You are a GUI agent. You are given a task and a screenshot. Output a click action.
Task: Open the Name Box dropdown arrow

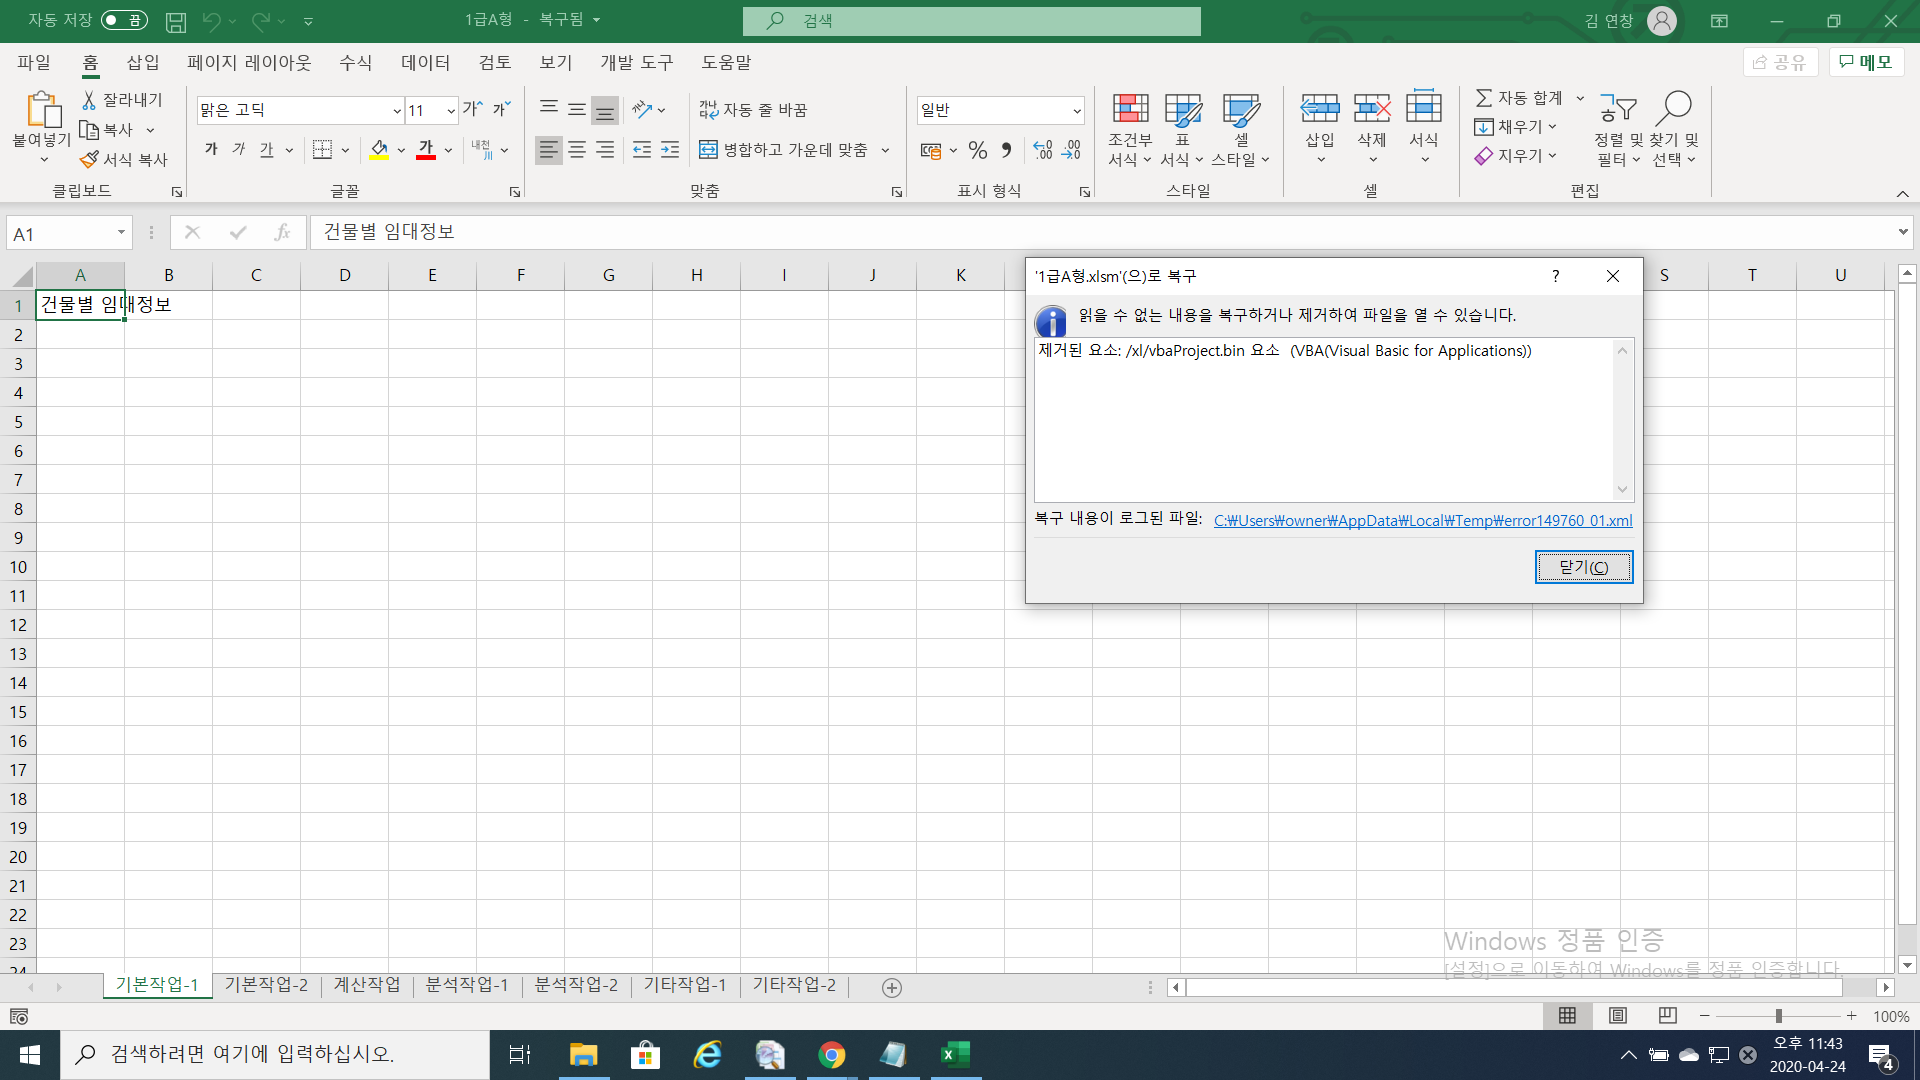pos(121,232)
